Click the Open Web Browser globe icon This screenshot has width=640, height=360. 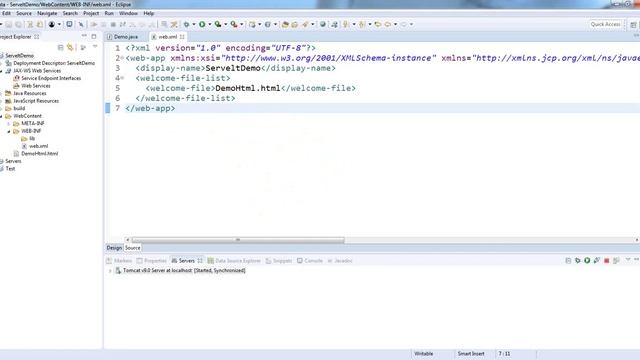(x=323, y=24)
